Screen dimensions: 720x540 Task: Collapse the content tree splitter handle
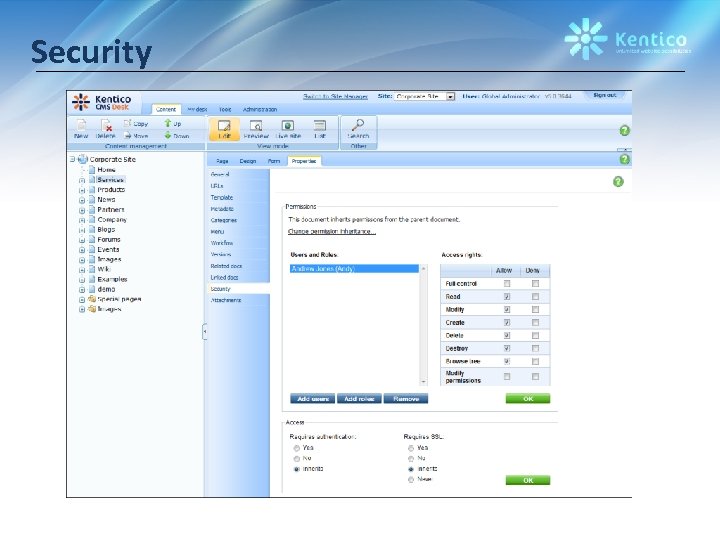click(x=205, y=332)
